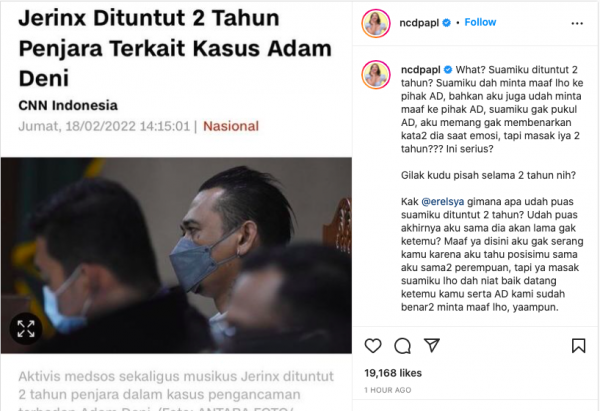Like the post with the heart icon
Screen dimensions: 600x411
373,346
